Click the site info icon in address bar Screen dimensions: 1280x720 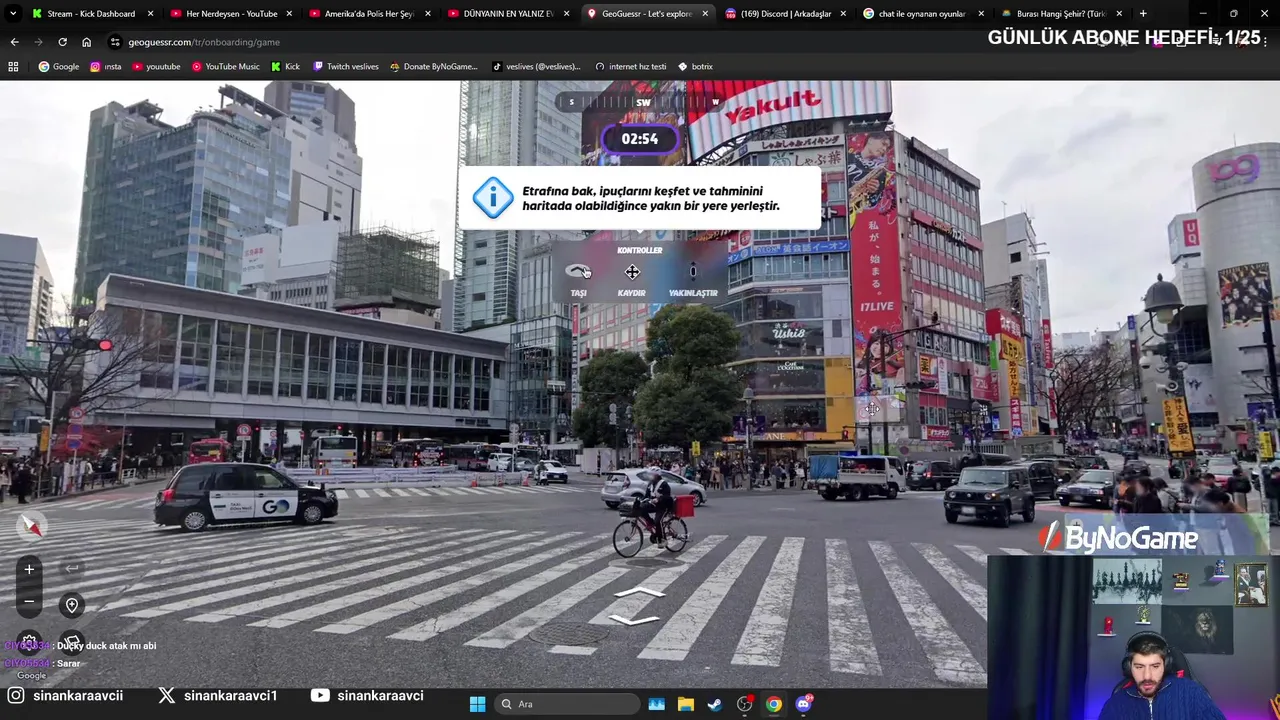(x=116, y=42)
